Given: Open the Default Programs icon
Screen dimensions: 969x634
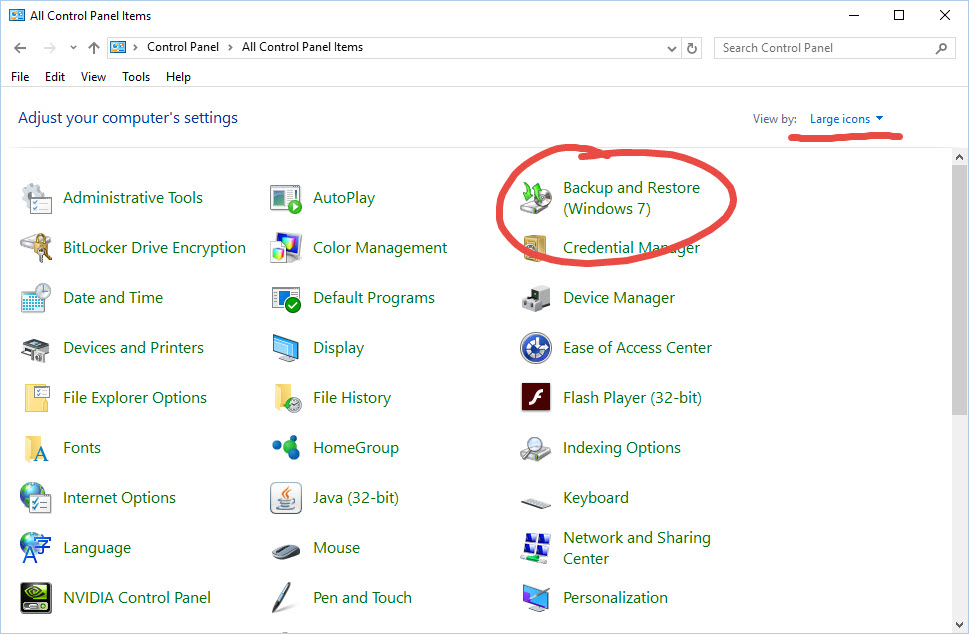Looking at the screenshot, I should tap(286, 298).
